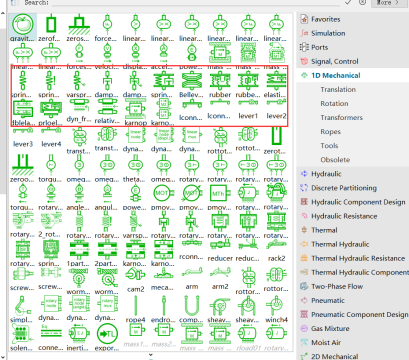Show the Ropes subcategory

[330, 132]
